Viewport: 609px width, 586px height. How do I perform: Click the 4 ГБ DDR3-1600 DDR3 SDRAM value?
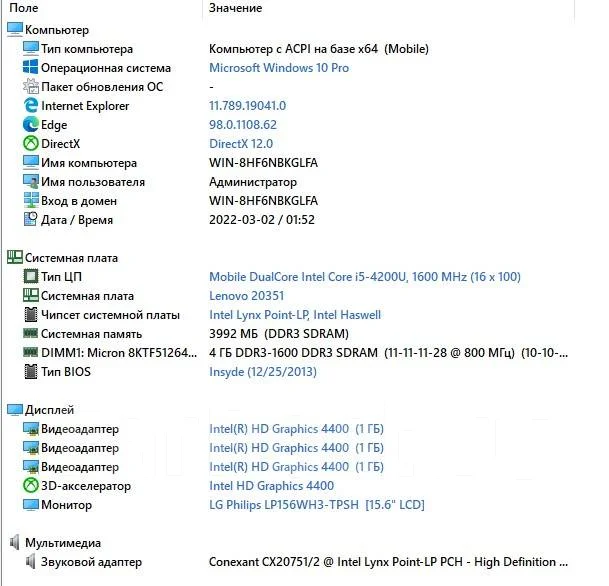click(x=388, y=353)
